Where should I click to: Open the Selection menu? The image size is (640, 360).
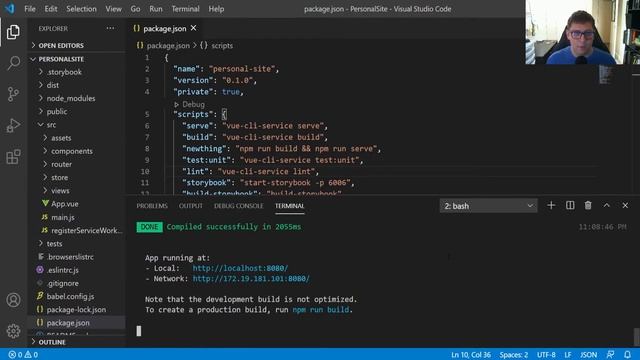81,9
